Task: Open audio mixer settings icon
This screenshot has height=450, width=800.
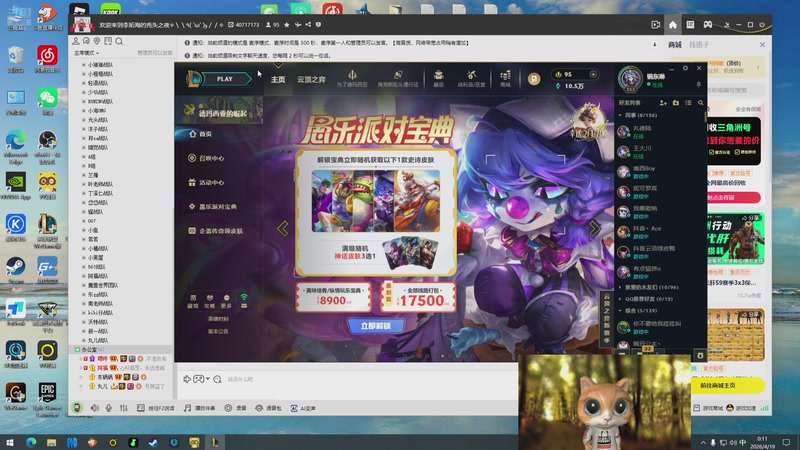Action: tap(124, 408)
